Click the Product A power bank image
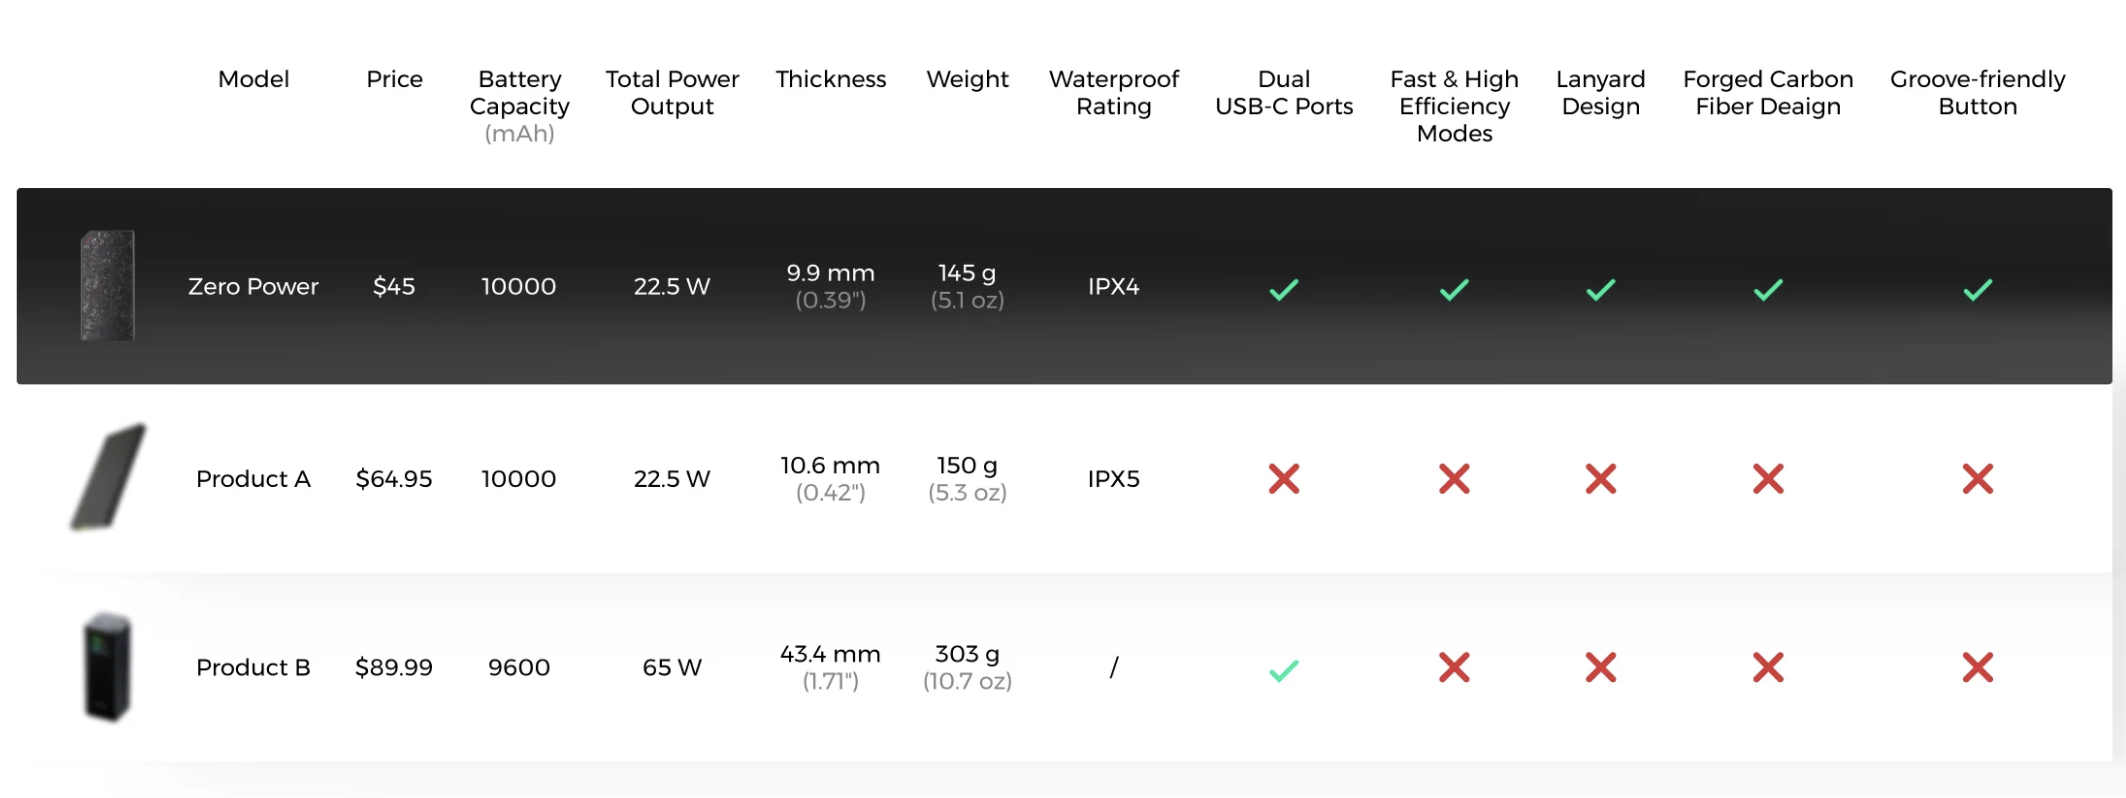 pyautogui.click(x=108, y=477)
